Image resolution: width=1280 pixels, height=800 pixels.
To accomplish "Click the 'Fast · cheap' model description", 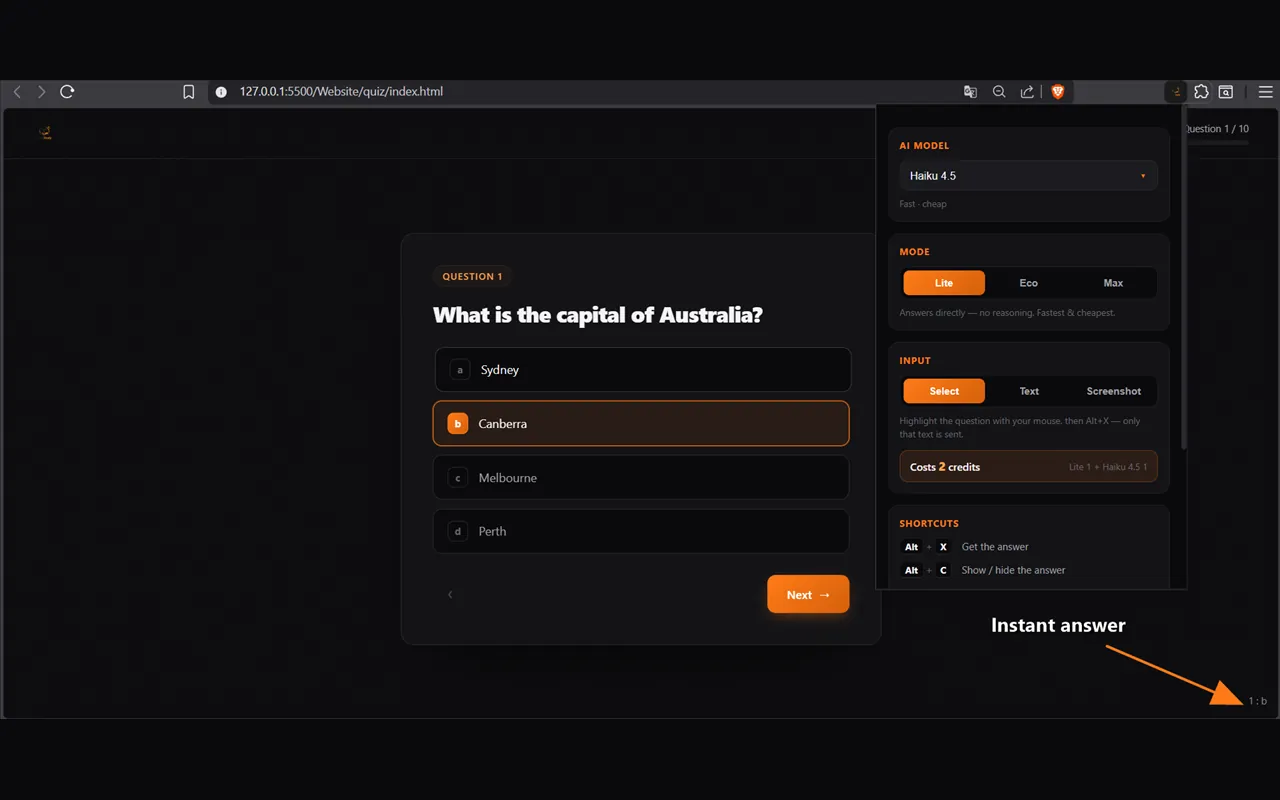I will click(x=922, y=204).
